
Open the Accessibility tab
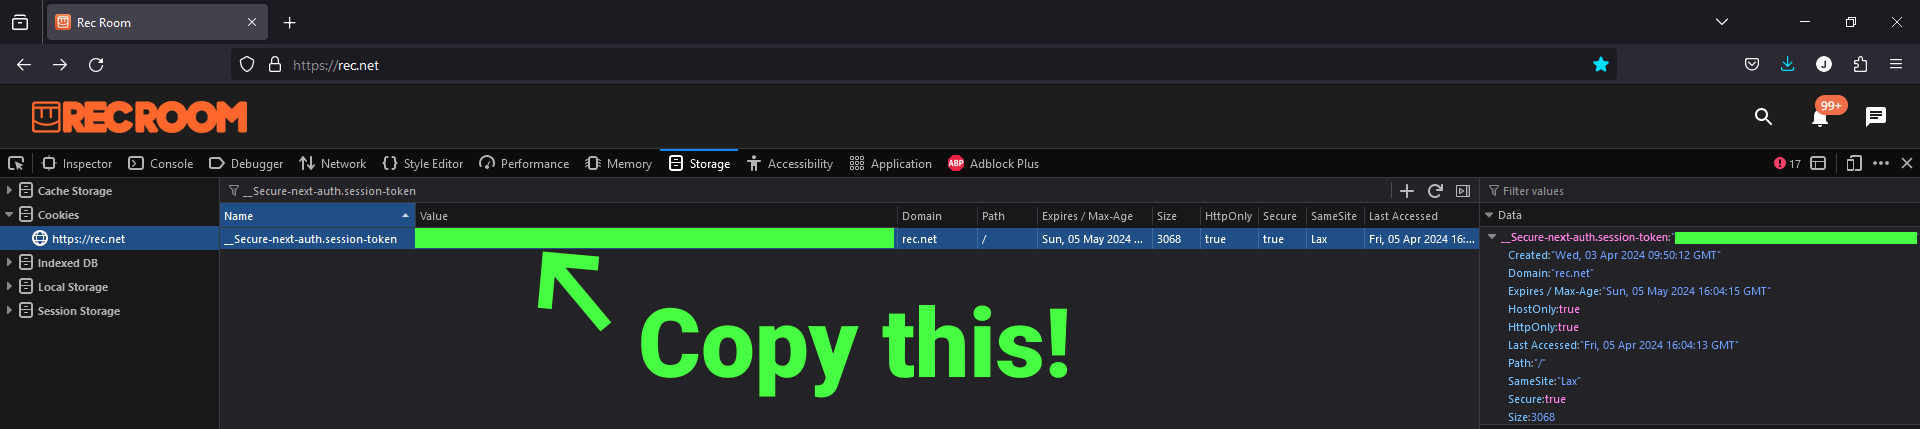[790, 163]
